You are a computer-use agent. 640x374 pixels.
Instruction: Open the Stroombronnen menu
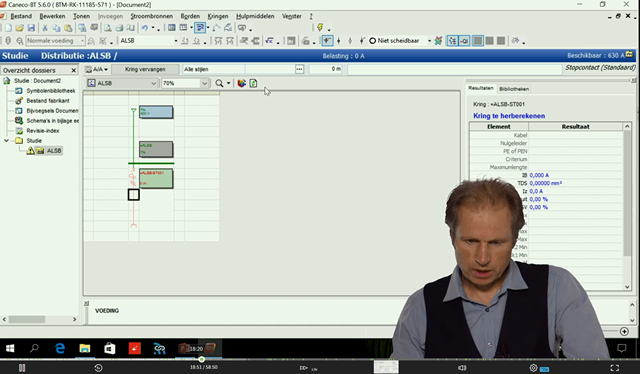(x=151, y=16)
